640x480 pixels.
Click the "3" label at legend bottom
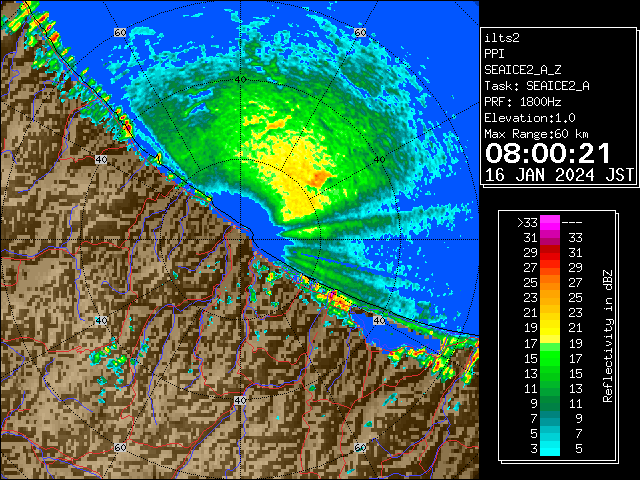[534, 449]
